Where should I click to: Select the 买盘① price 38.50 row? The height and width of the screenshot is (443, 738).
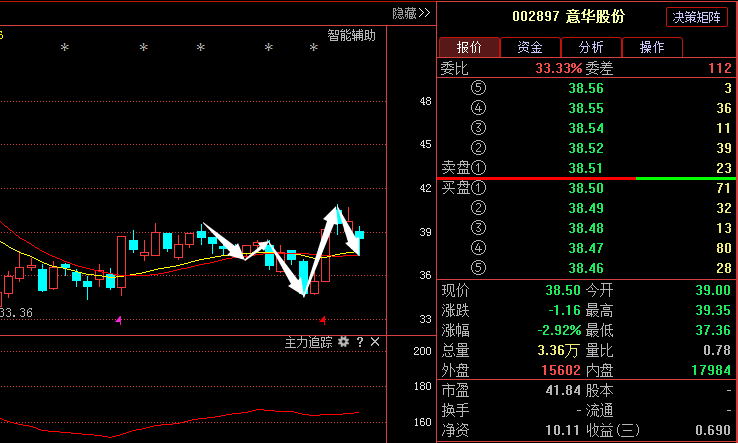pyautogui.click(x=586, y=188)
